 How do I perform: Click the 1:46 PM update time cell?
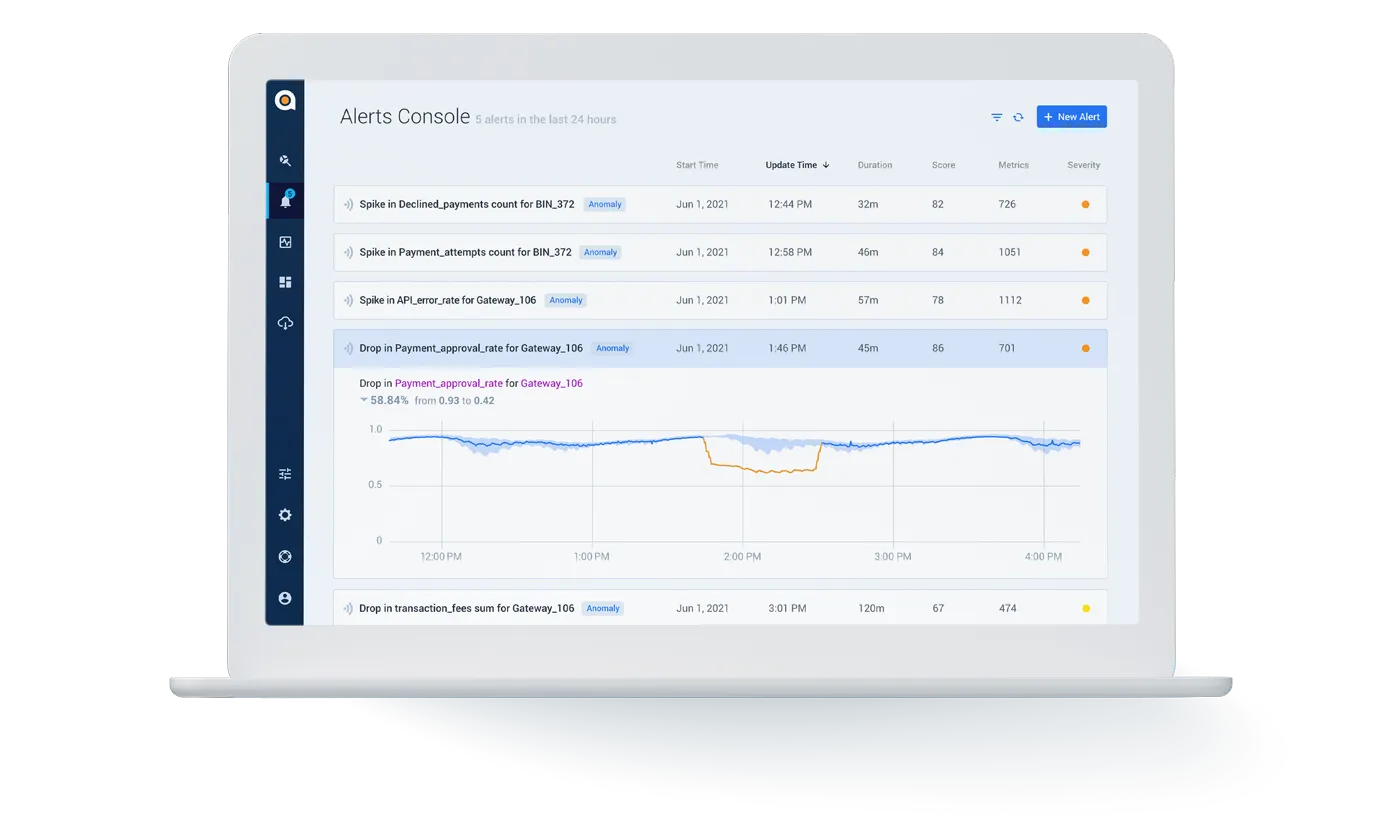pyautogui.click(x=787, y=348)
